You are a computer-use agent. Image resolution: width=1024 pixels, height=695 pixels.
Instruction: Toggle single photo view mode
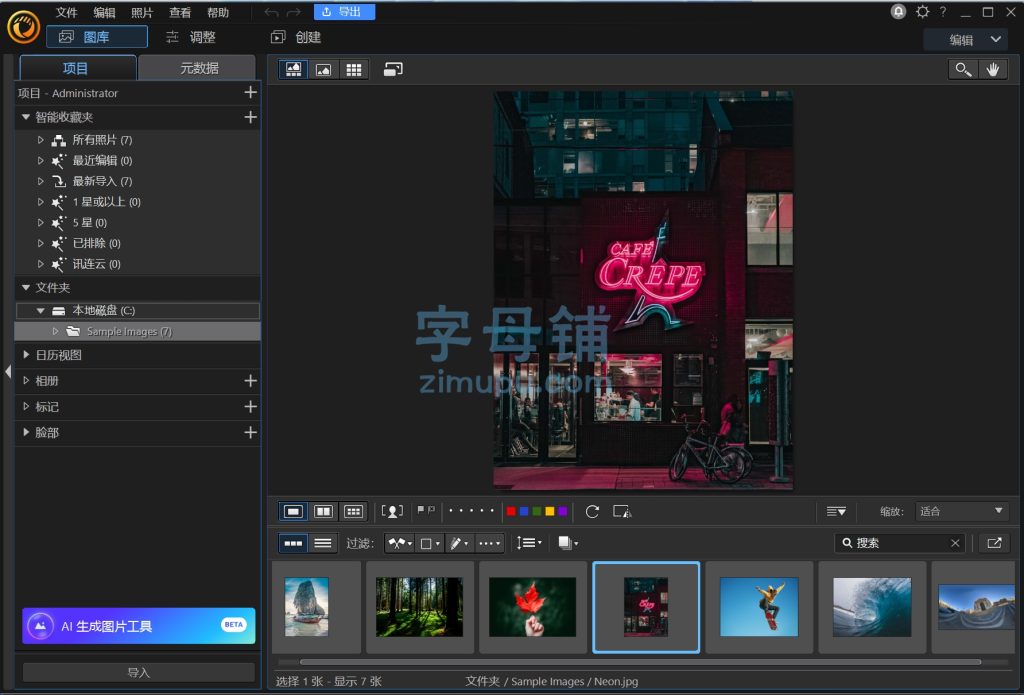[293, 511]
